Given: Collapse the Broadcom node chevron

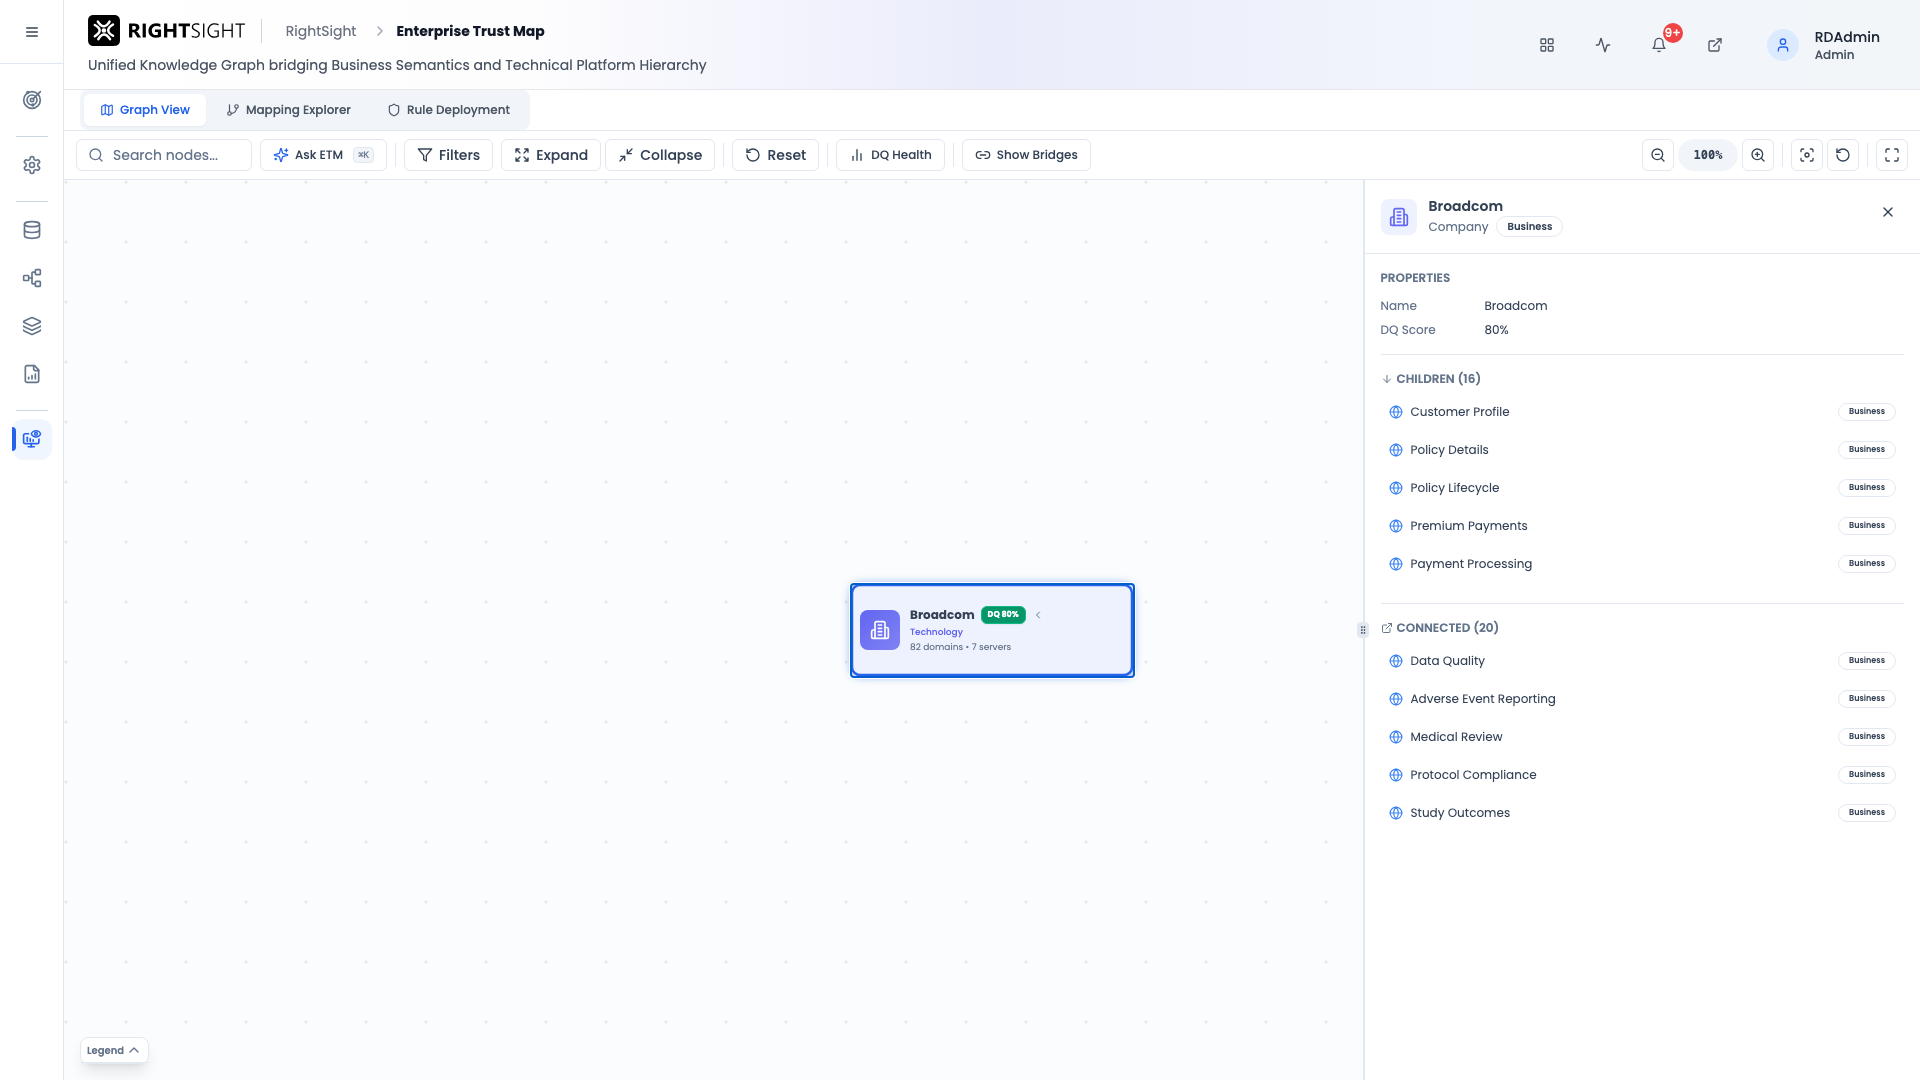Looking at the screenshot, I should point(1038,615).
